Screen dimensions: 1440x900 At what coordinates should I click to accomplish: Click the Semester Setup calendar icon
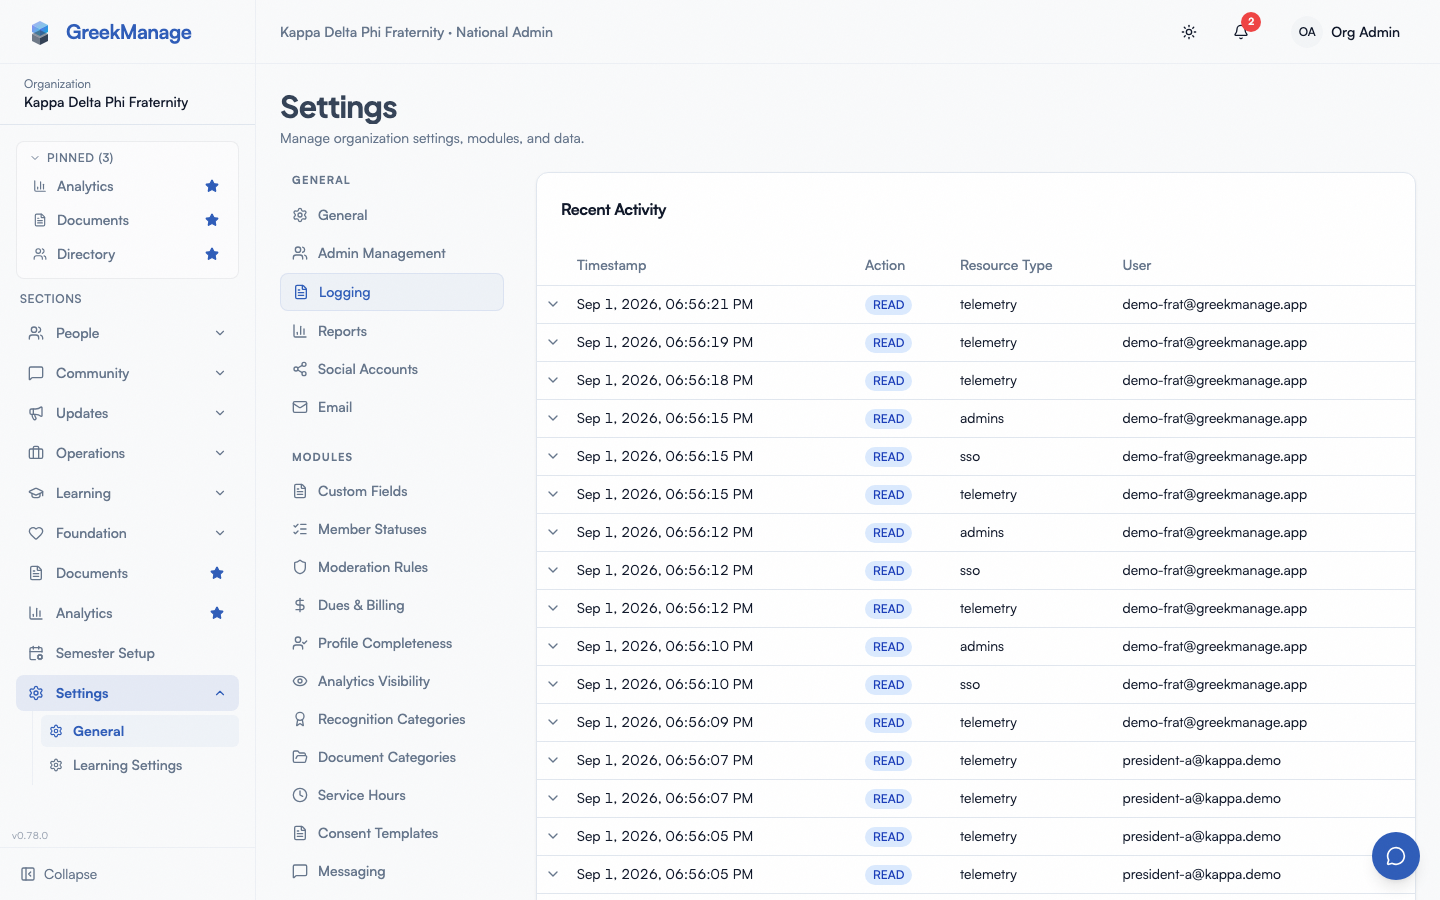pos(36,653)
